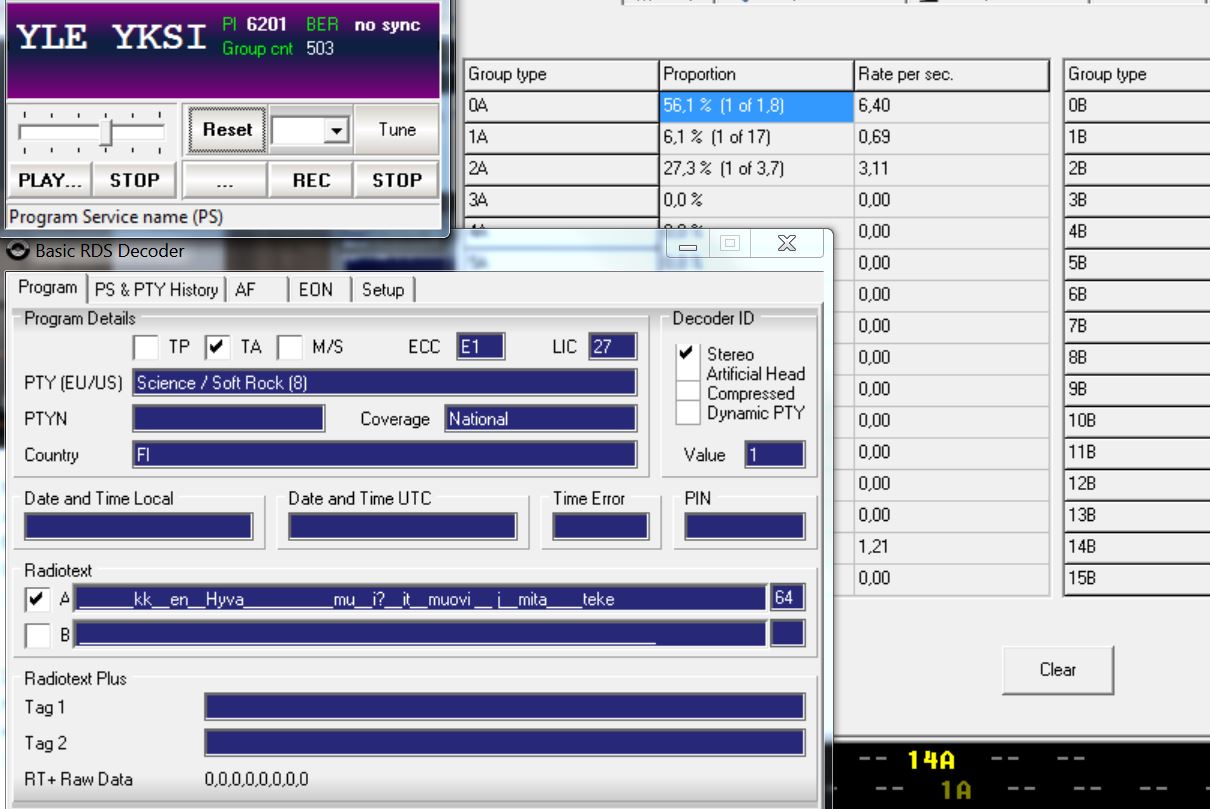Select the 0A proportion cell 56,1 %

(x=757, y=106)
